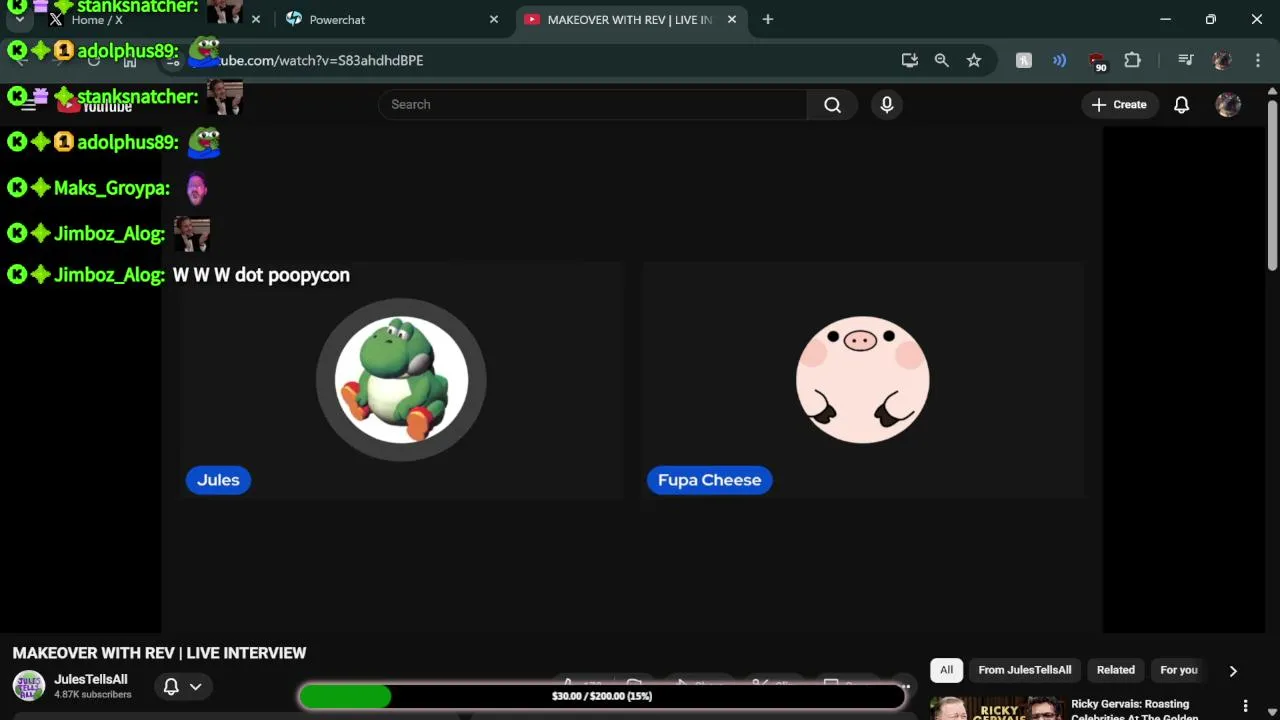1280x720 pixels.
Task: Open the Extensions puzzle-piece menu
Action: coord(1132,60)
